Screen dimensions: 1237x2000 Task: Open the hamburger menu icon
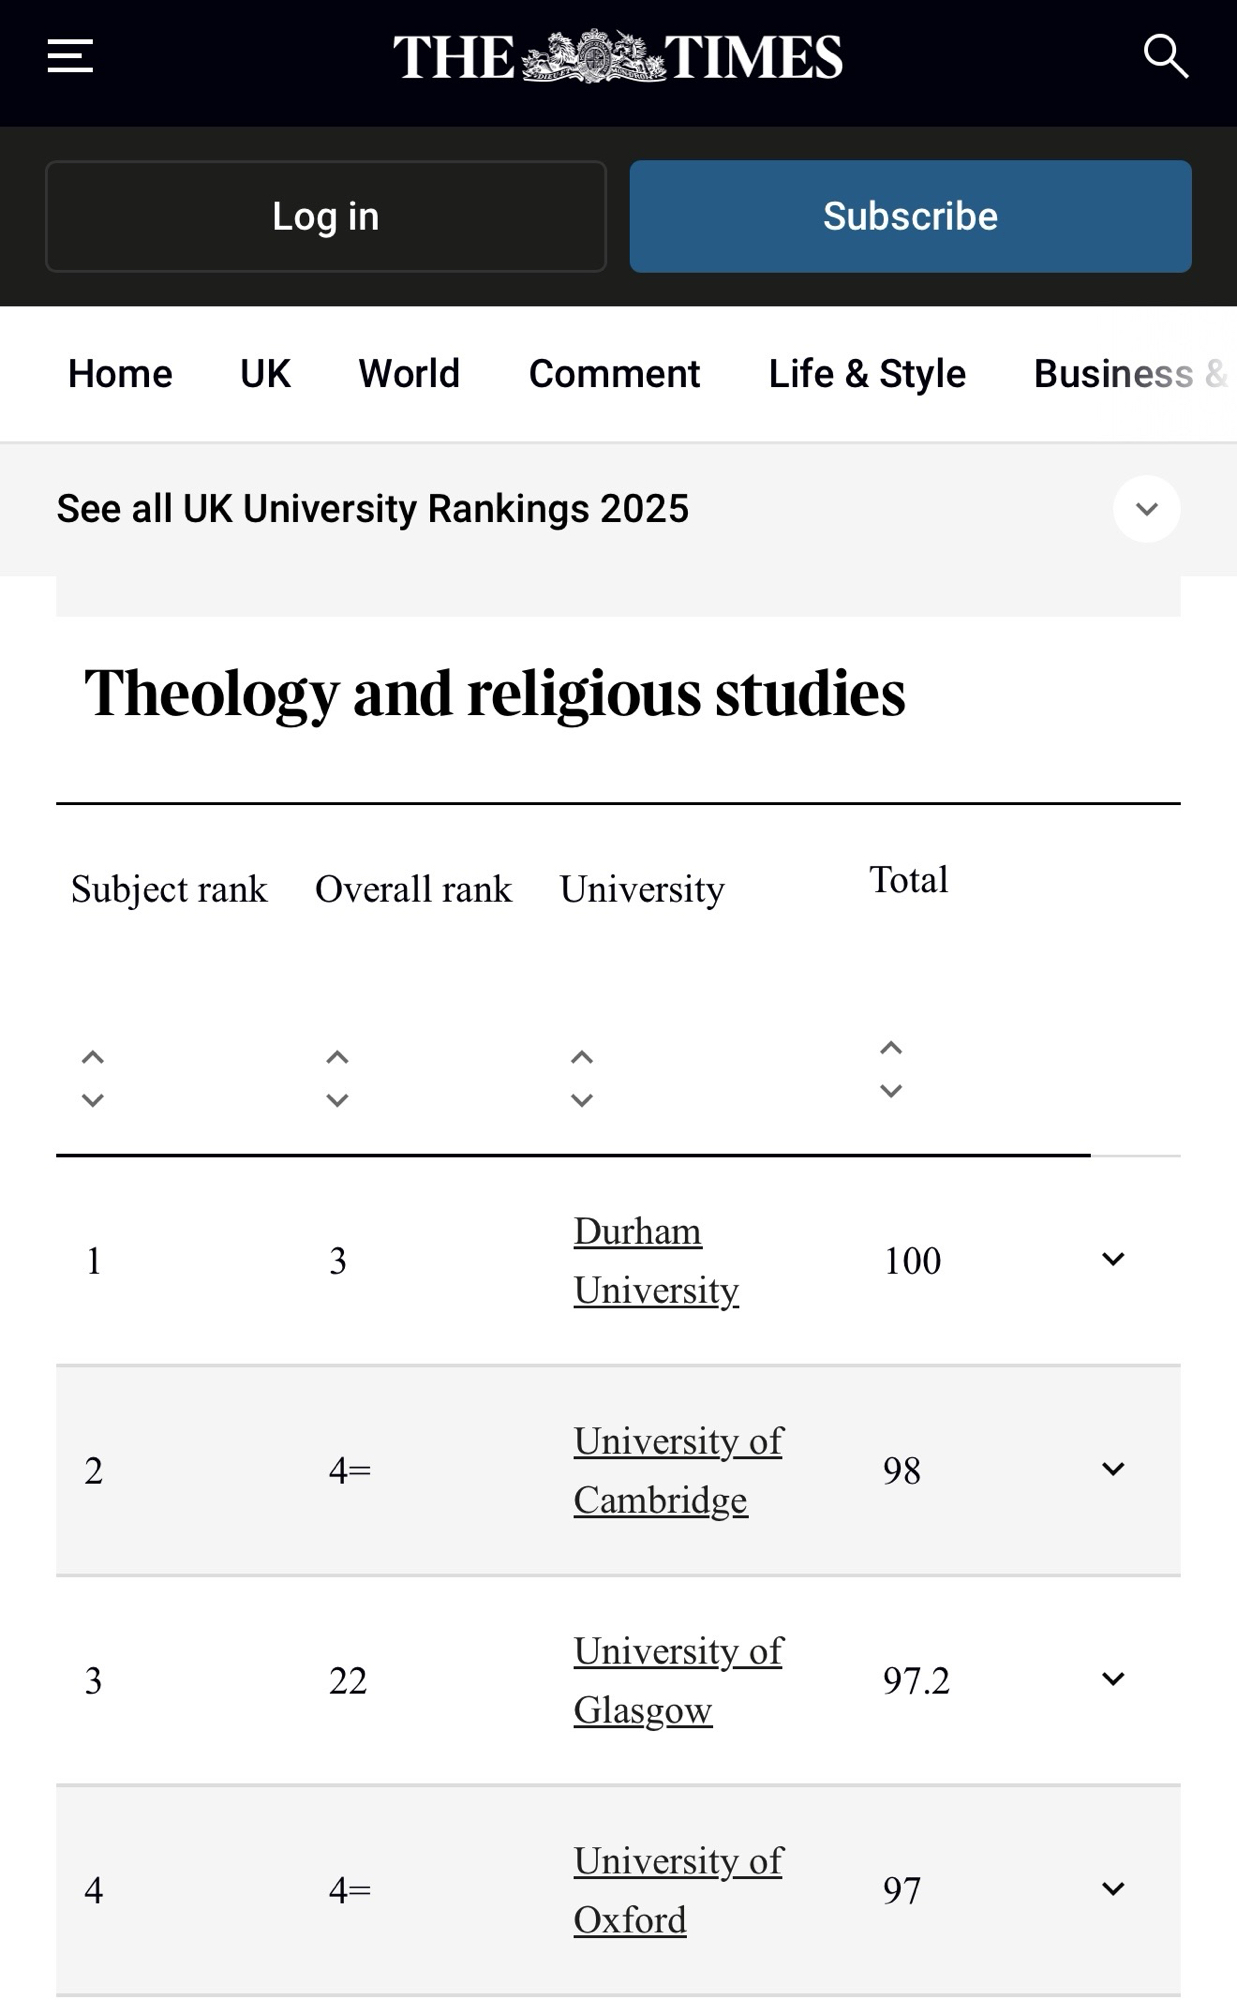[70, 56]
